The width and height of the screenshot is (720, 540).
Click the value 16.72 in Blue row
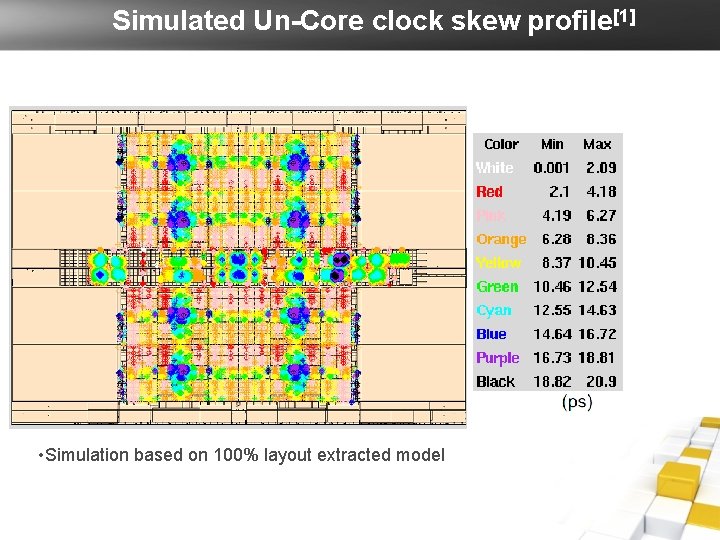597,334
